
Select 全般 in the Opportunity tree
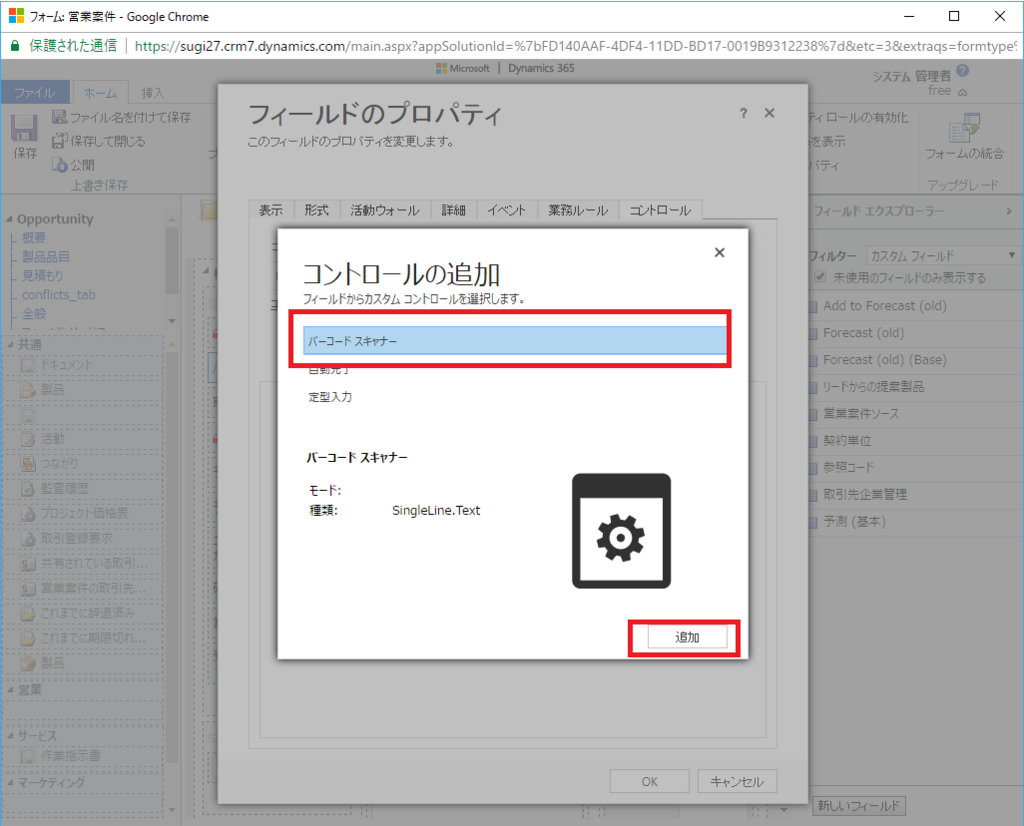pos(34,313)
